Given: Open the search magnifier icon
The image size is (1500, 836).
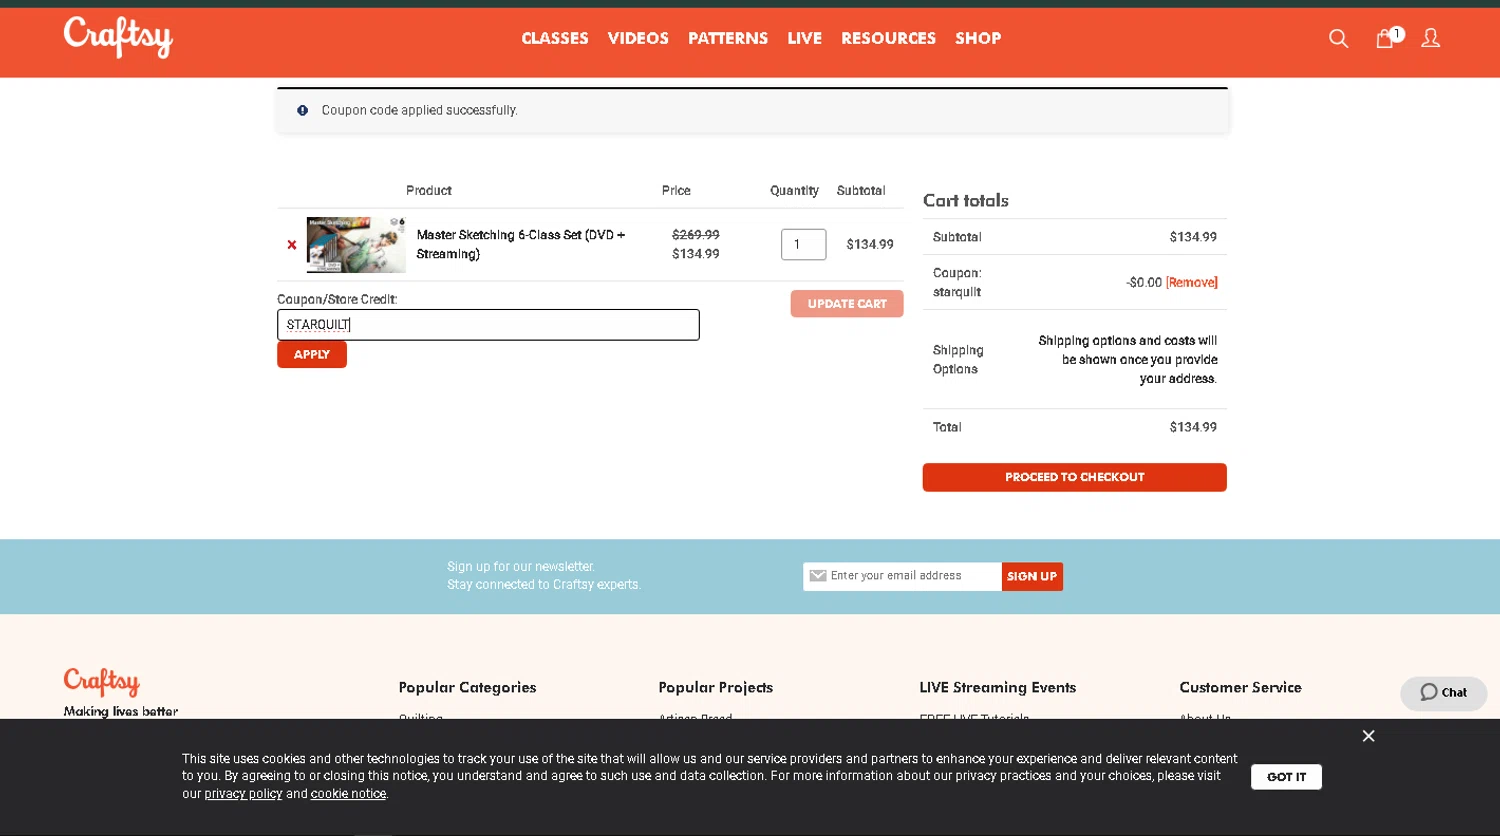Looking at the screenshot, I should pos(1338,38).
